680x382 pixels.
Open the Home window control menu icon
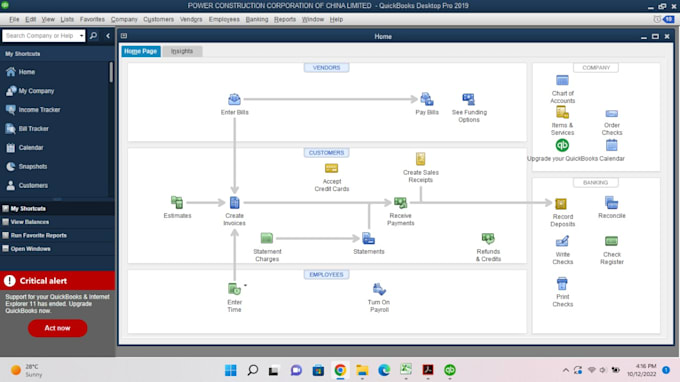coord(124,36)
